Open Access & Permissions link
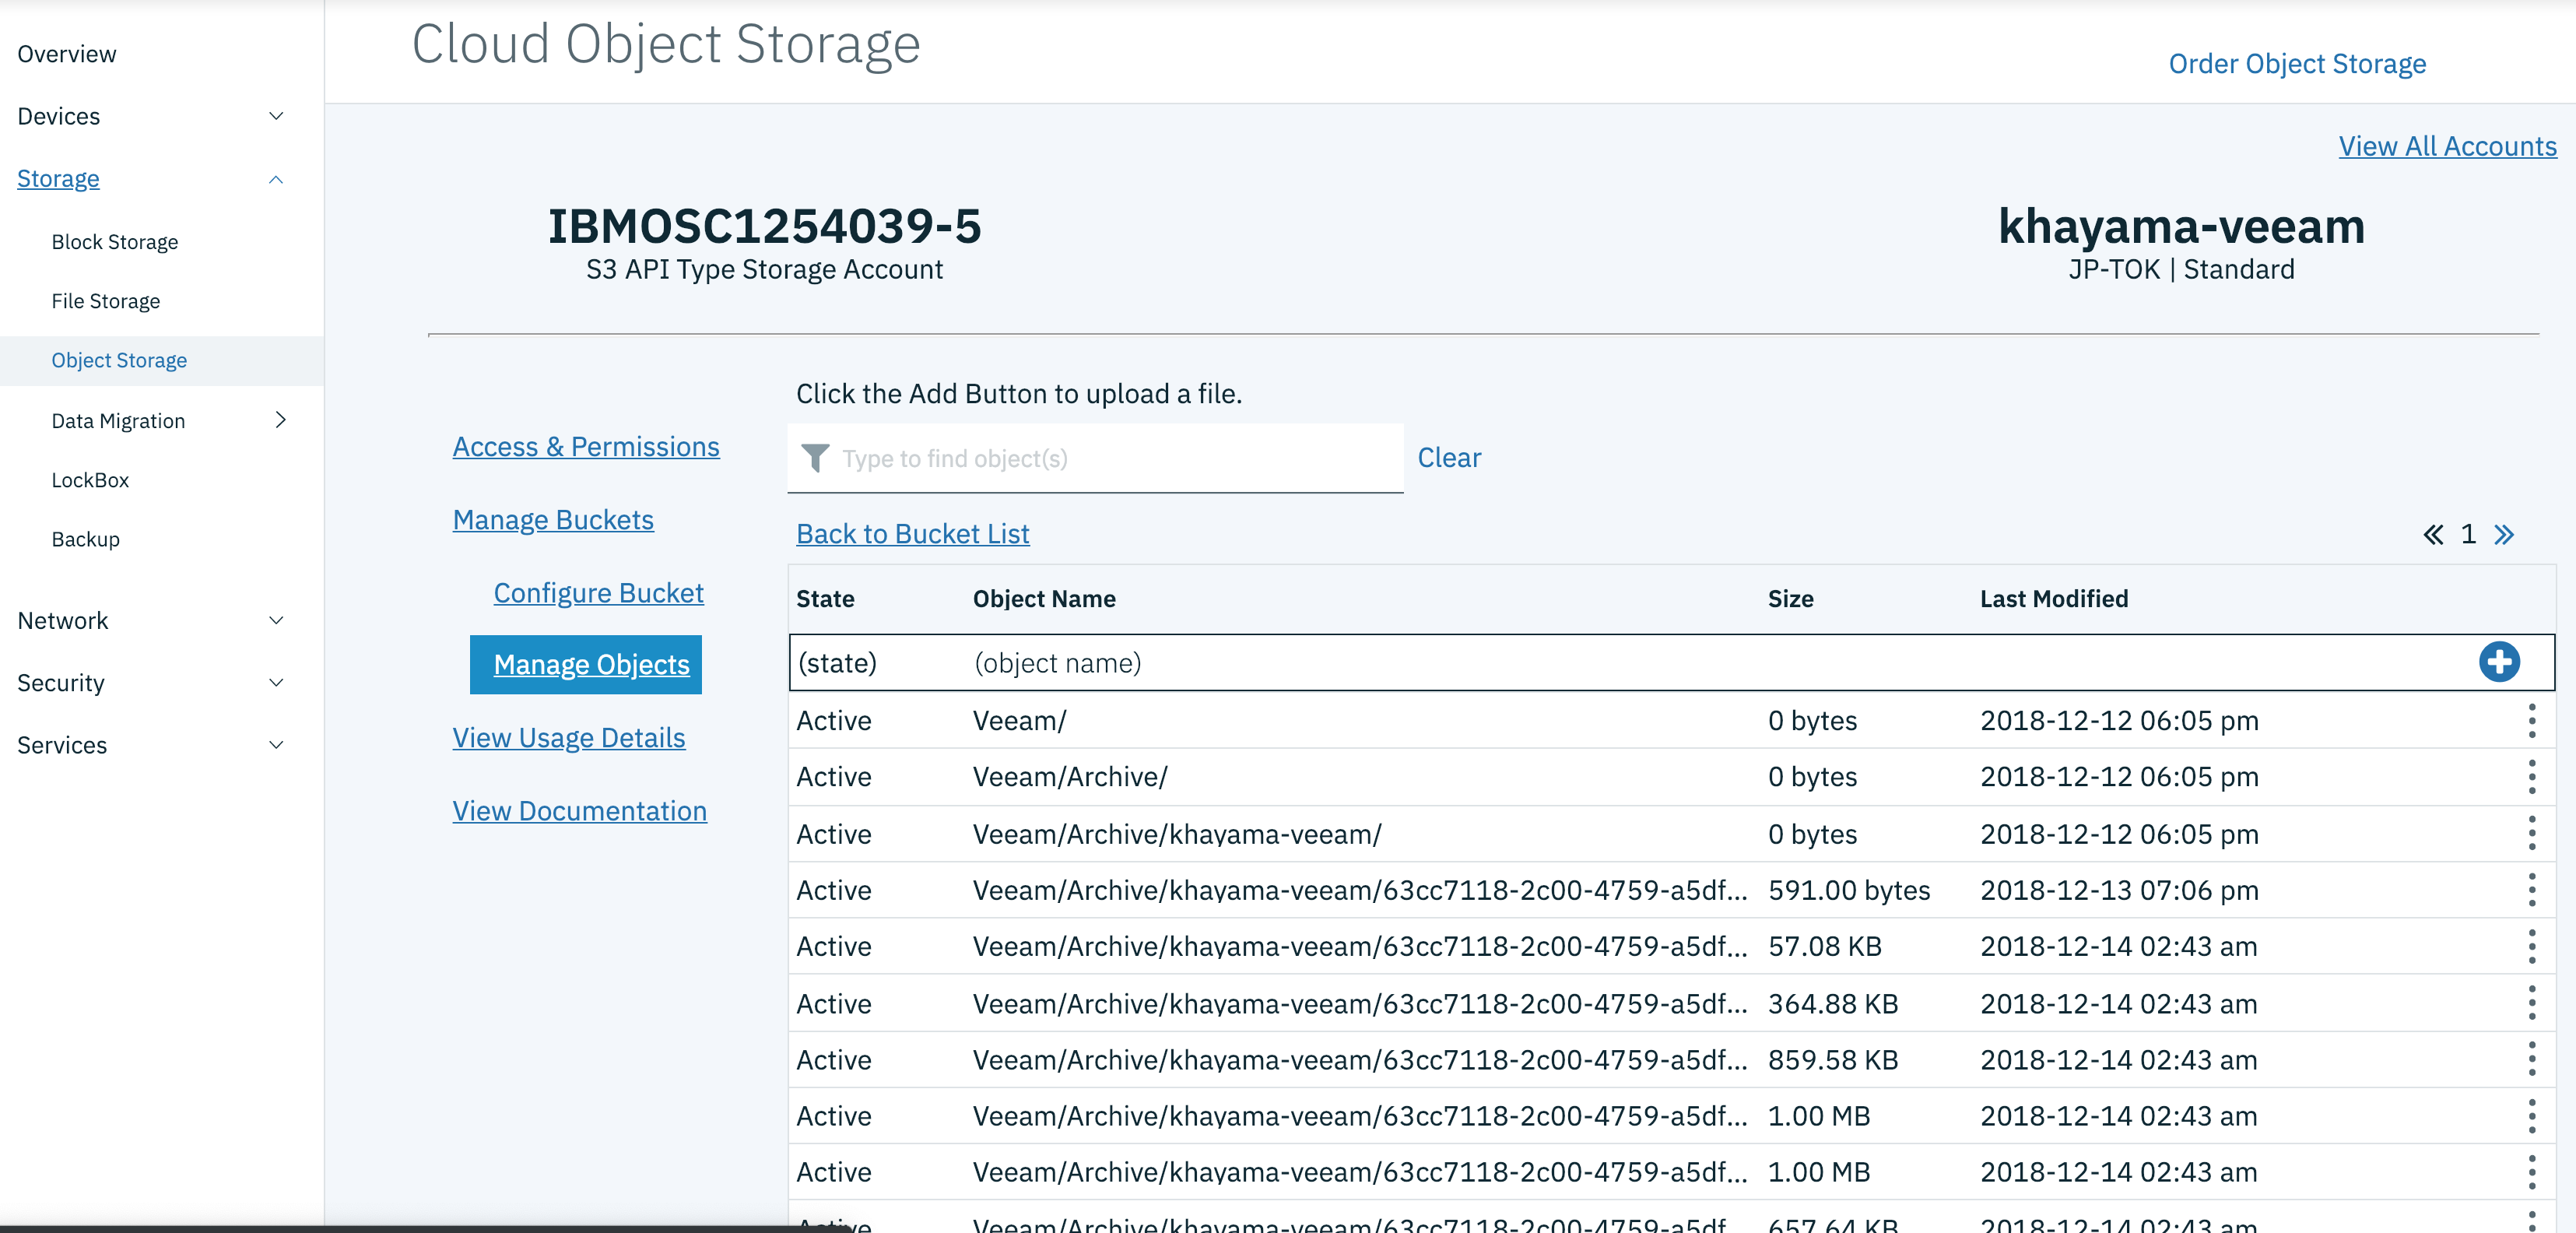Viewport: 2576px width, 1233px height. (x=585, y=446)
